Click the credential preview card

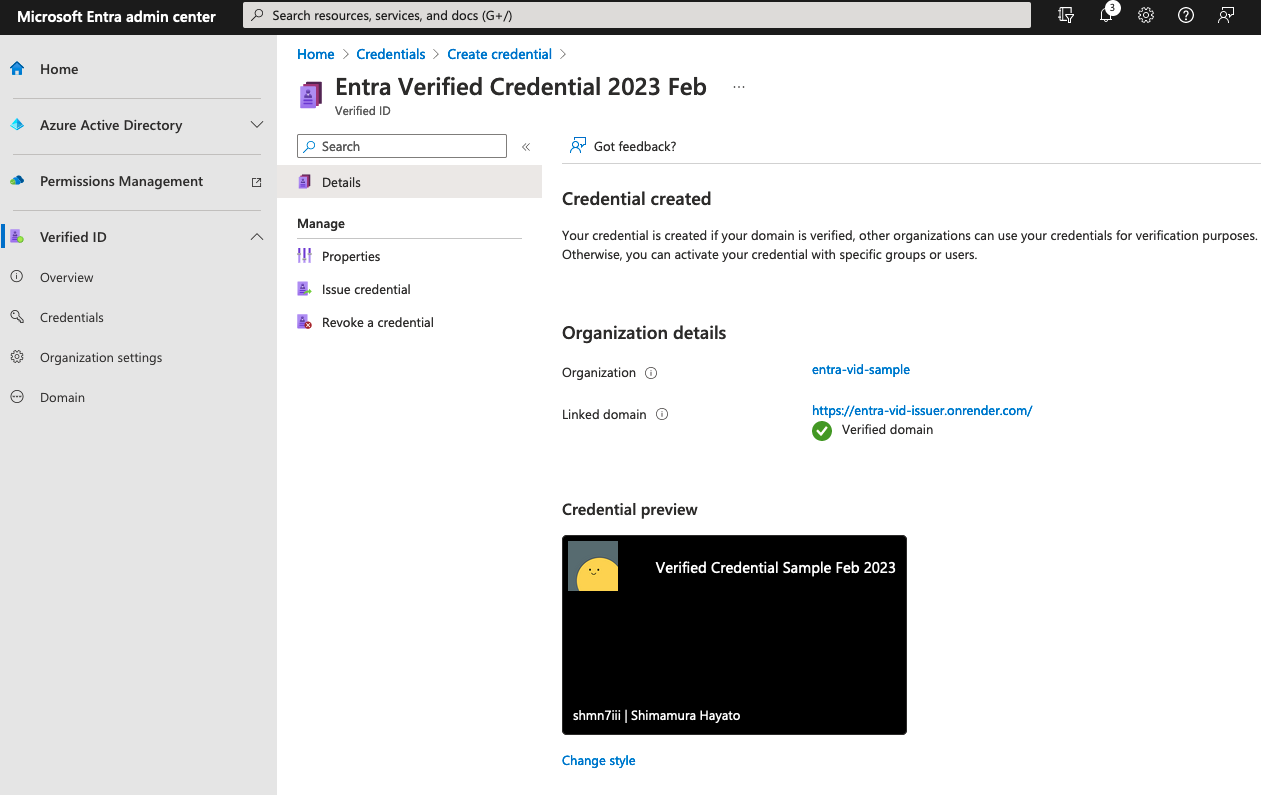tap(734, 635)
